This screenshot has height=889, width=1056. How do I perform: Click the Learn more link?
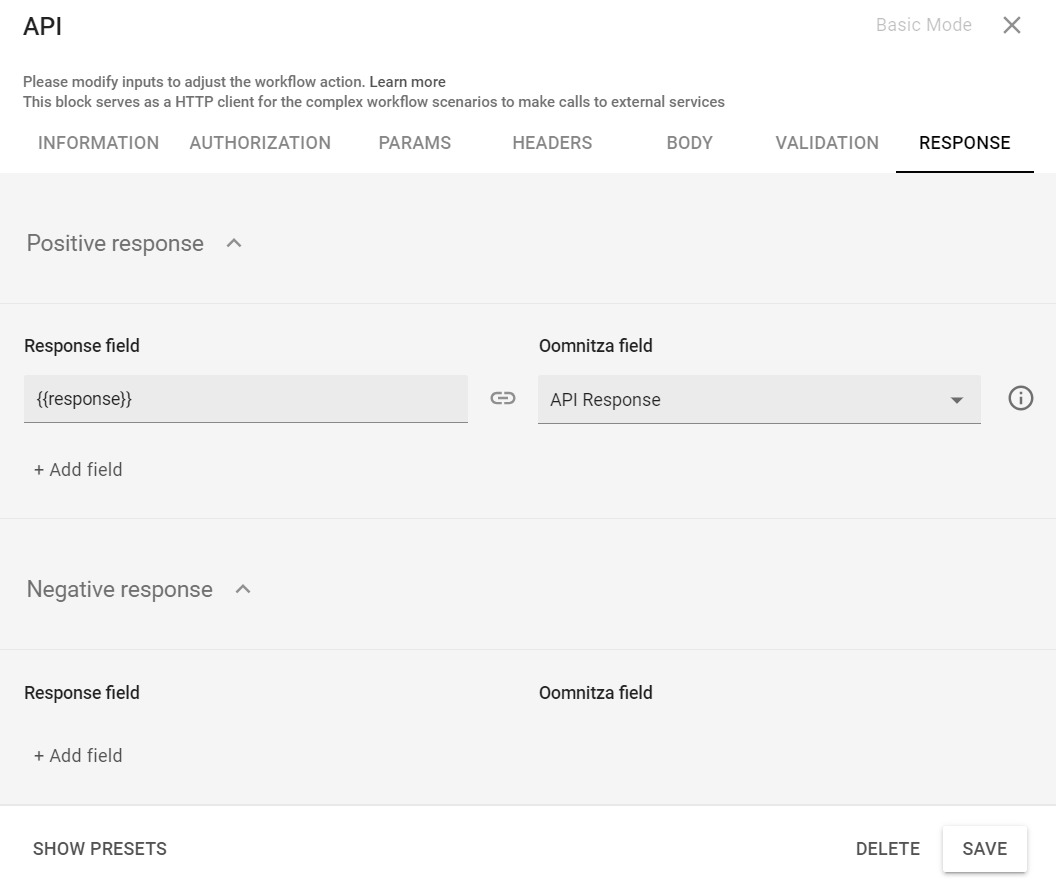coord(407,82)
